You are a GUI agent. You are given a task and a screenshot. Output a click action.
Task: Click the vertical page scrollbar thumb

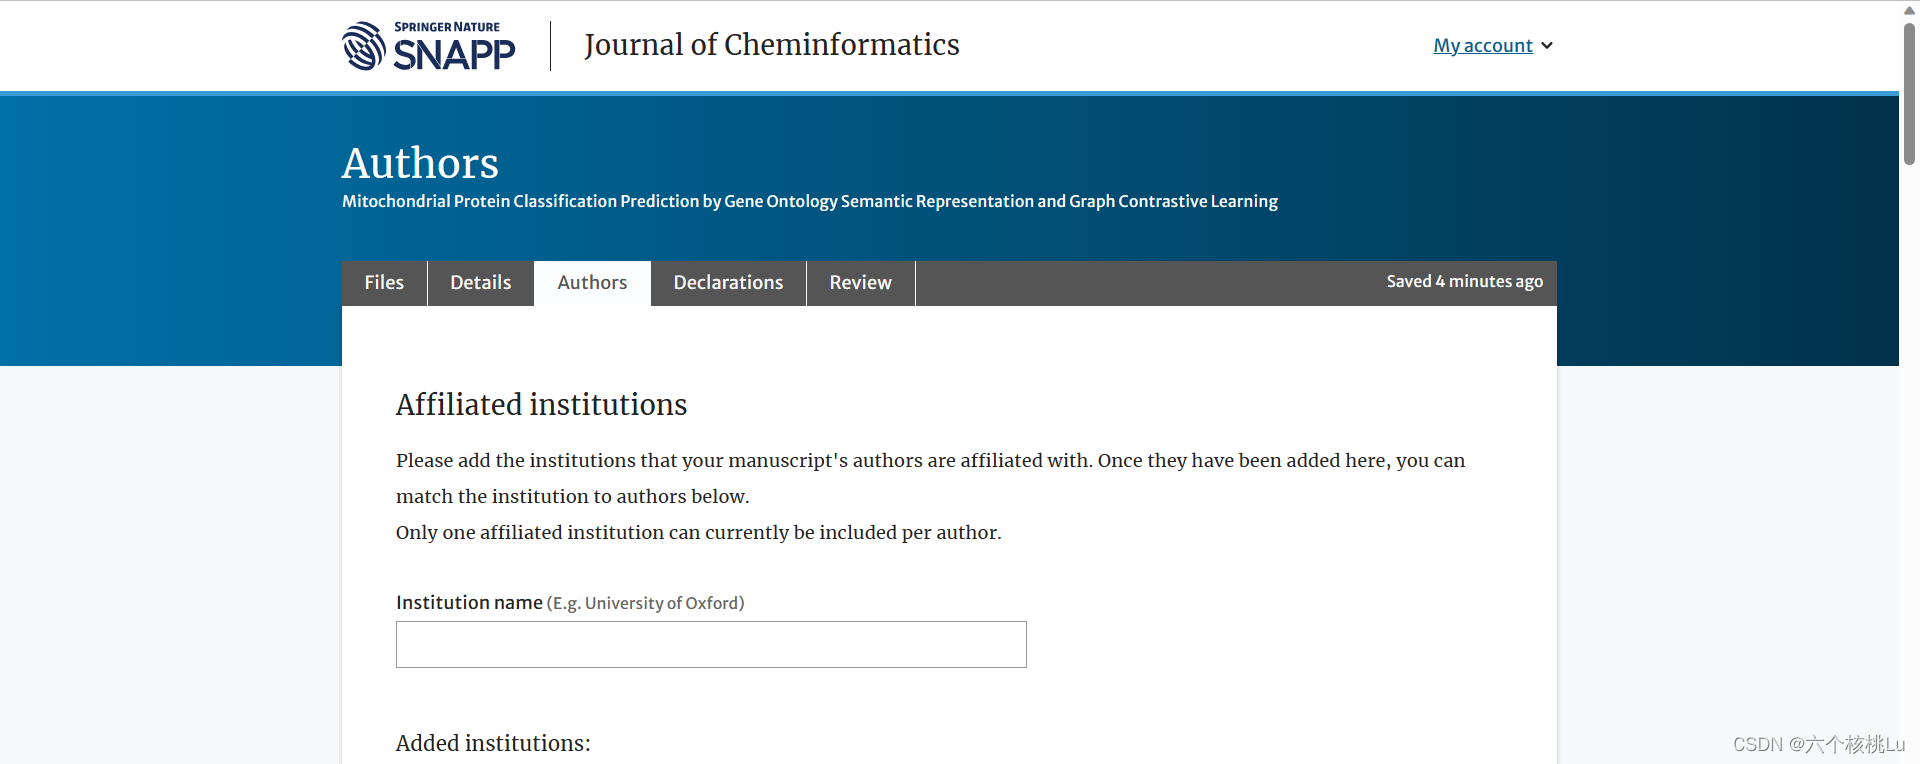click(1909, 95)
